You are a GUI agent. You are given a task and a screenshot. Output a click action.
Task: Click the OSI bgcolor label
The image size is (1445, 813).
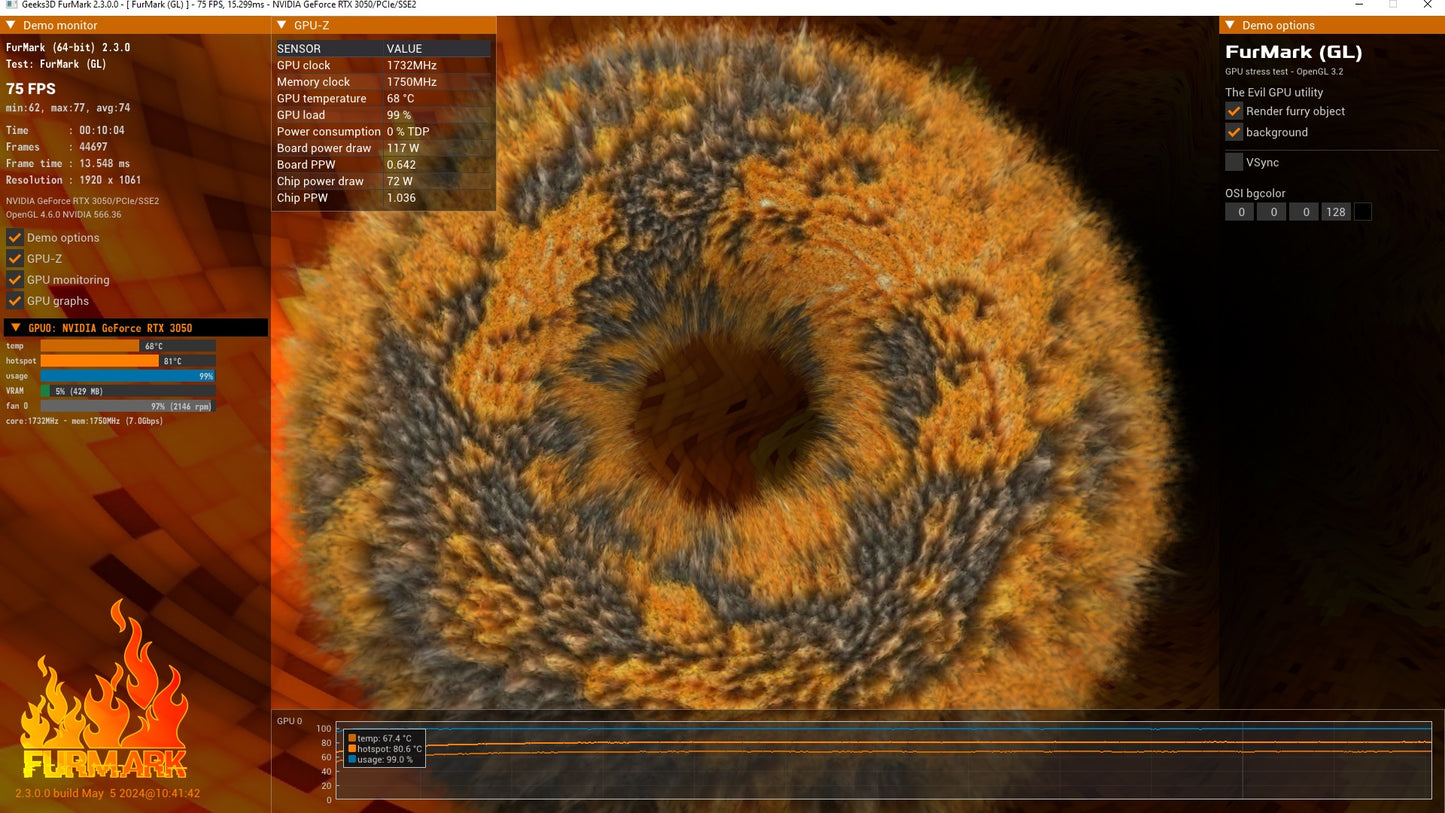1256,193
